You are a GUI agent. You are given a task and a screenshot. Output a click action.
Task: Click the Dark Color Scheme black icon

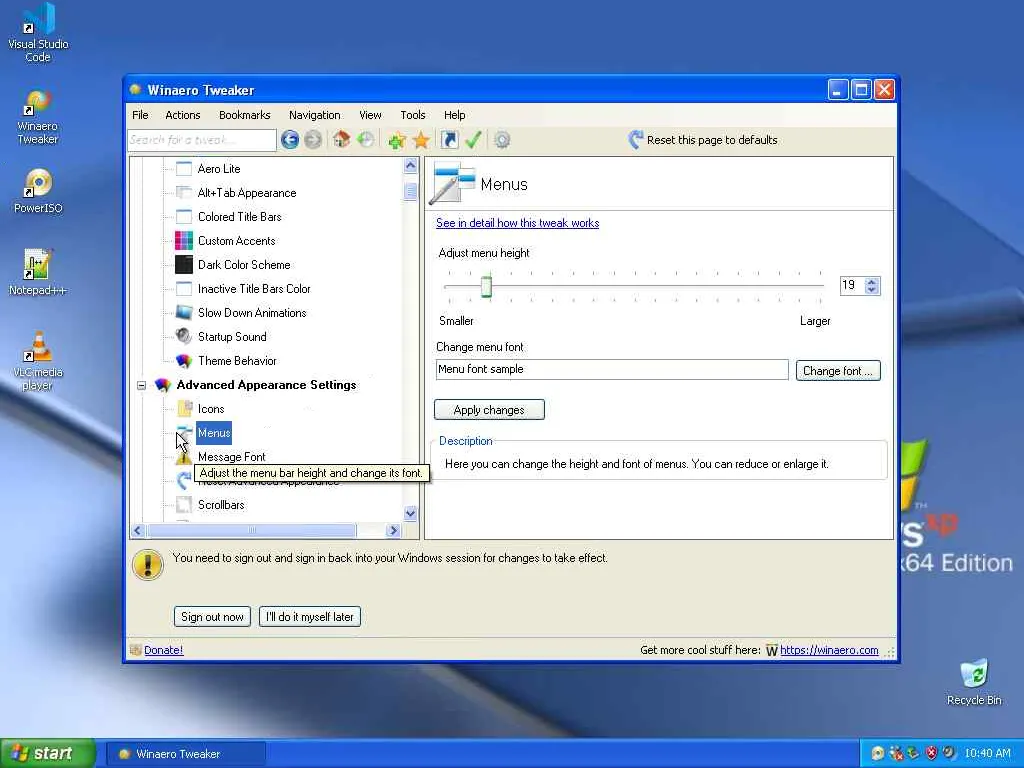pos(184,264)
